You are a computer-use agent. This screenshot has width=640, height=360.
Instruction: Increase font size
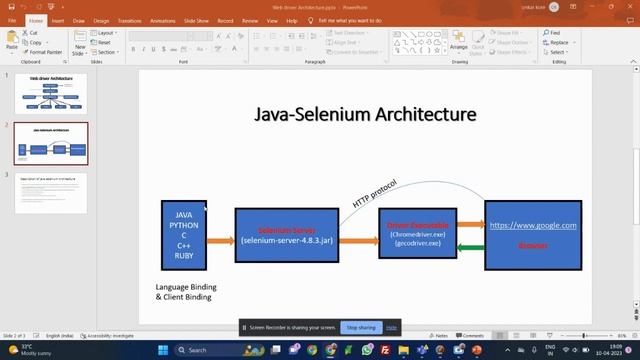pos(219,36)
